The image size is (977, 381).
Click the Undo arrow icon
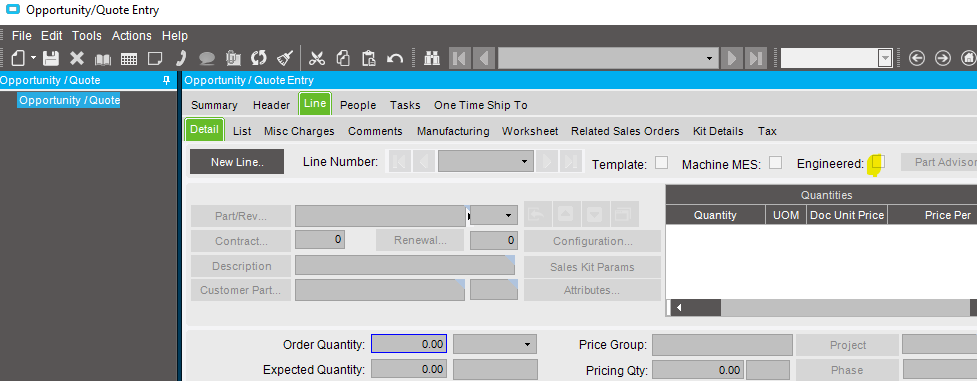click(x=395, y=59)
